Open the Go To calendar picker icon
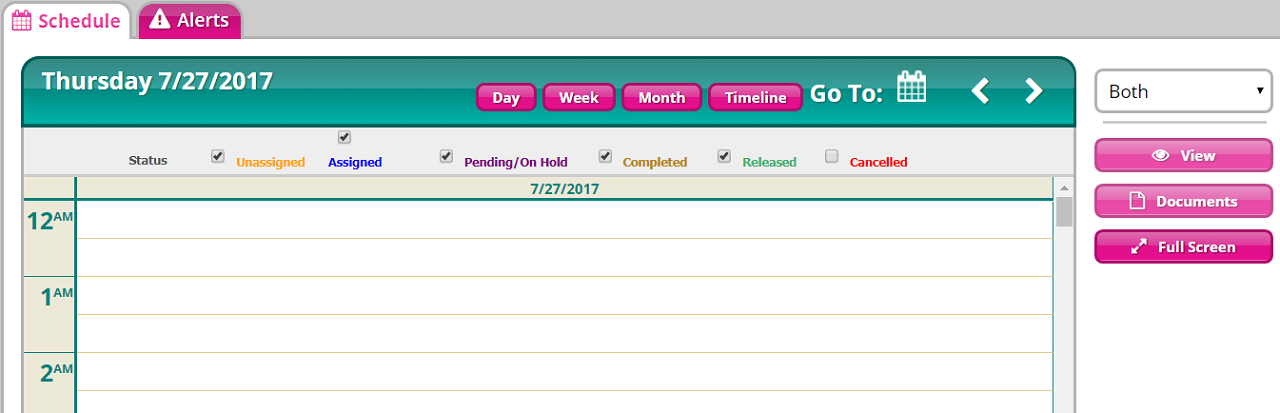Image resolution: width=1280 pixels, height=413 pixels. tap(911, 87)
